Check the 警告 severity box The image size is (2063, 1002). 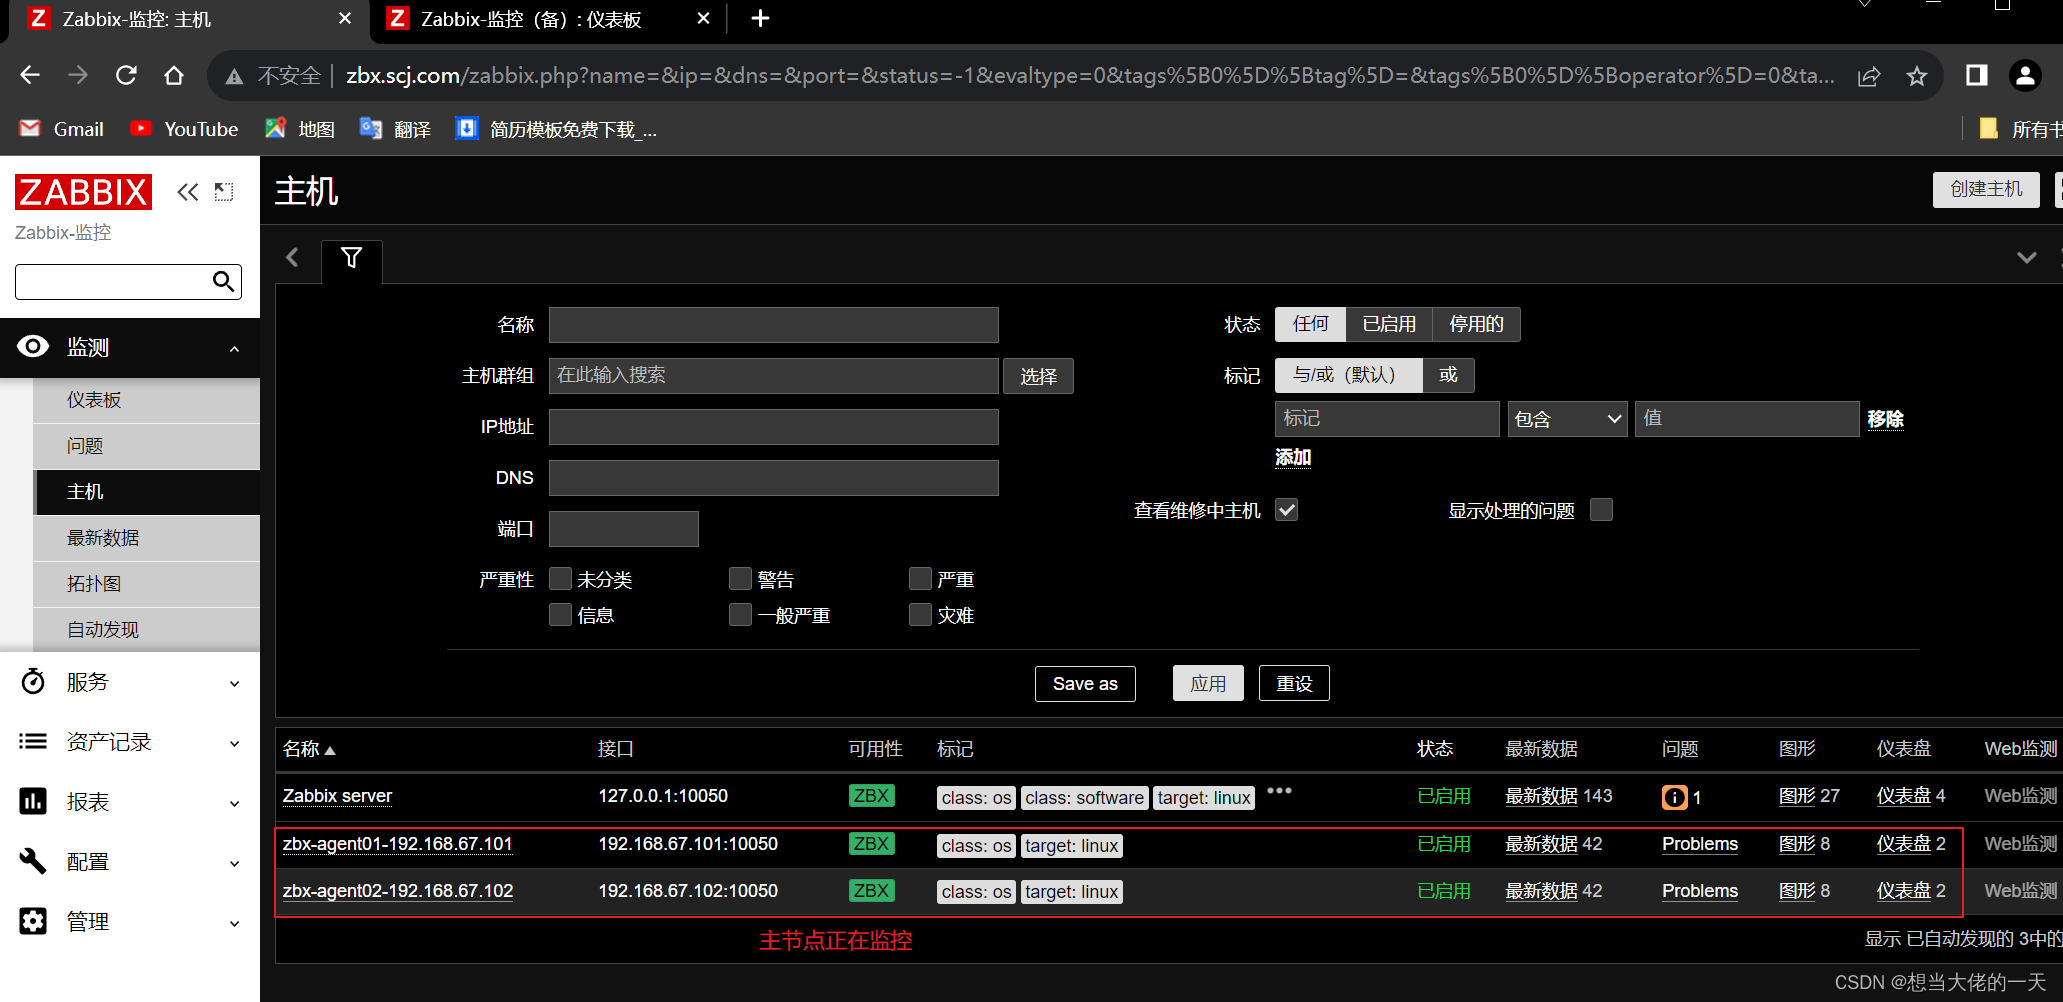point(740,579)
